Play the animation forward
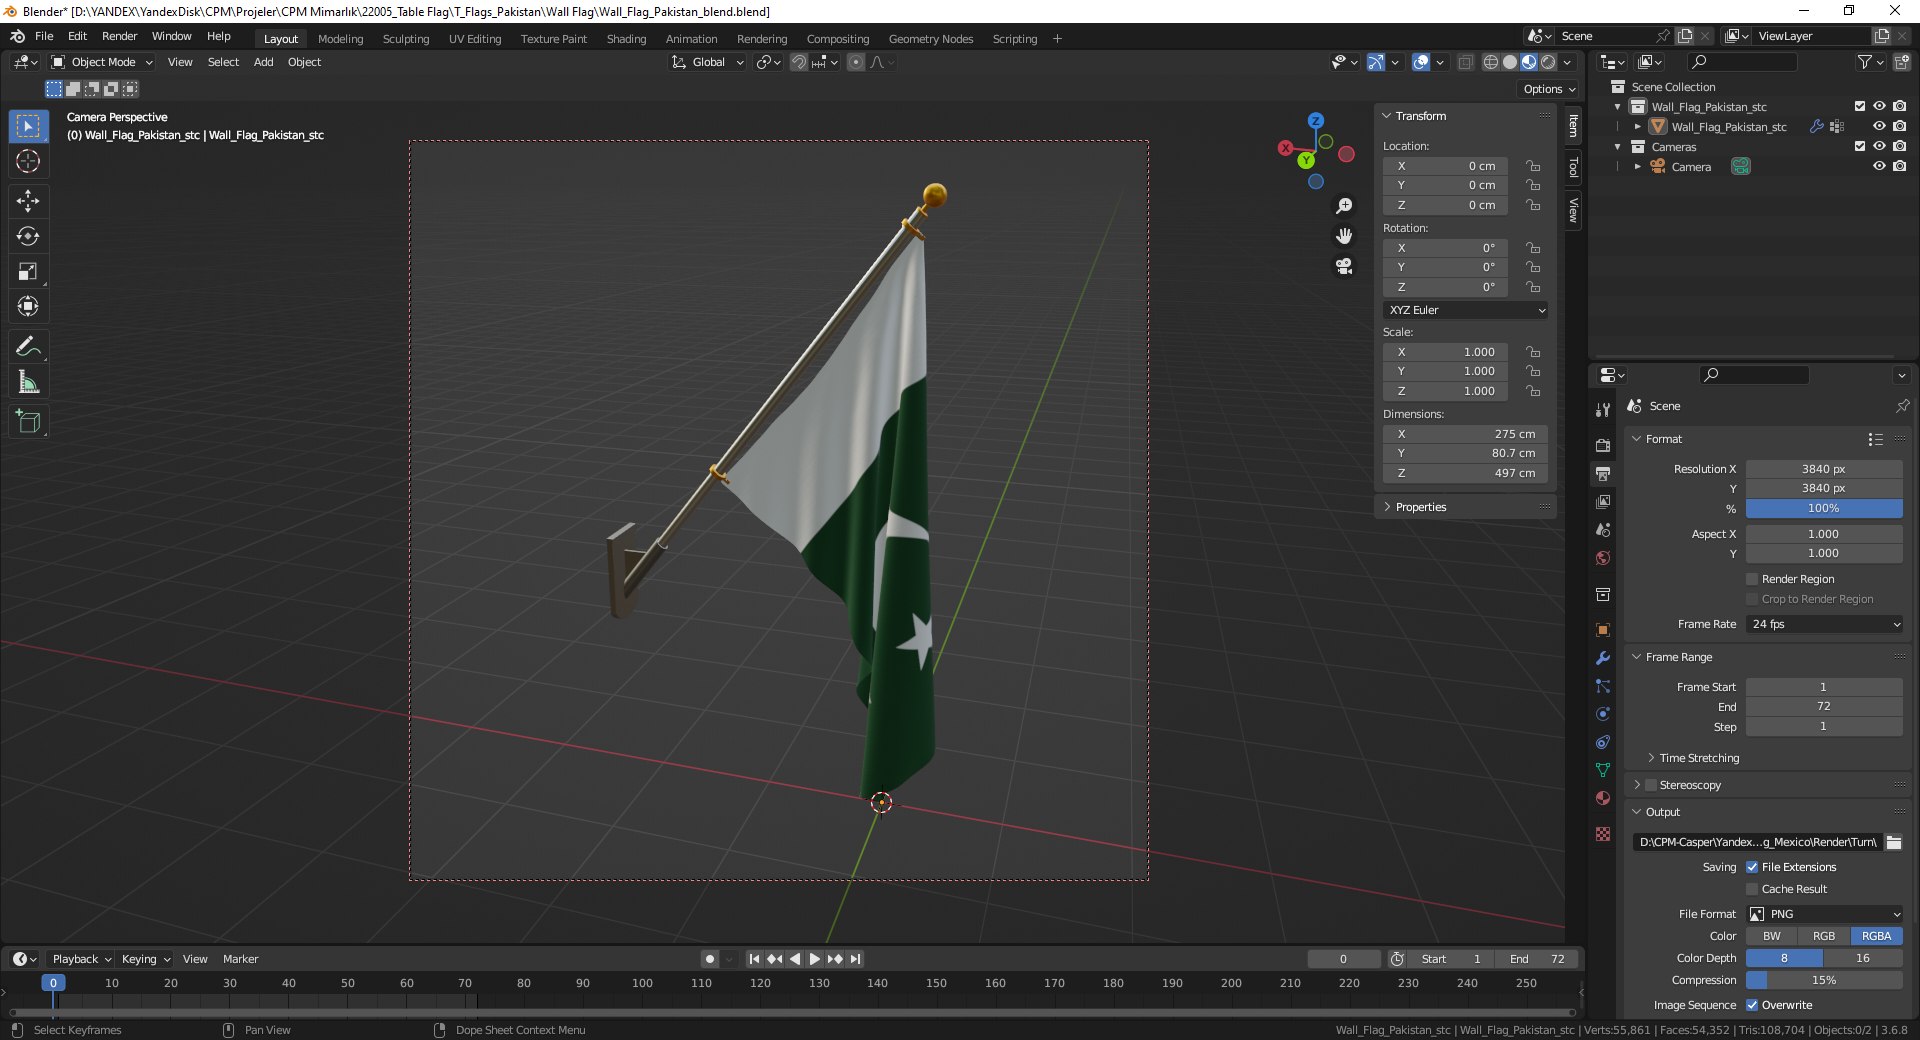1920x1040 pixels. point(815,959)
